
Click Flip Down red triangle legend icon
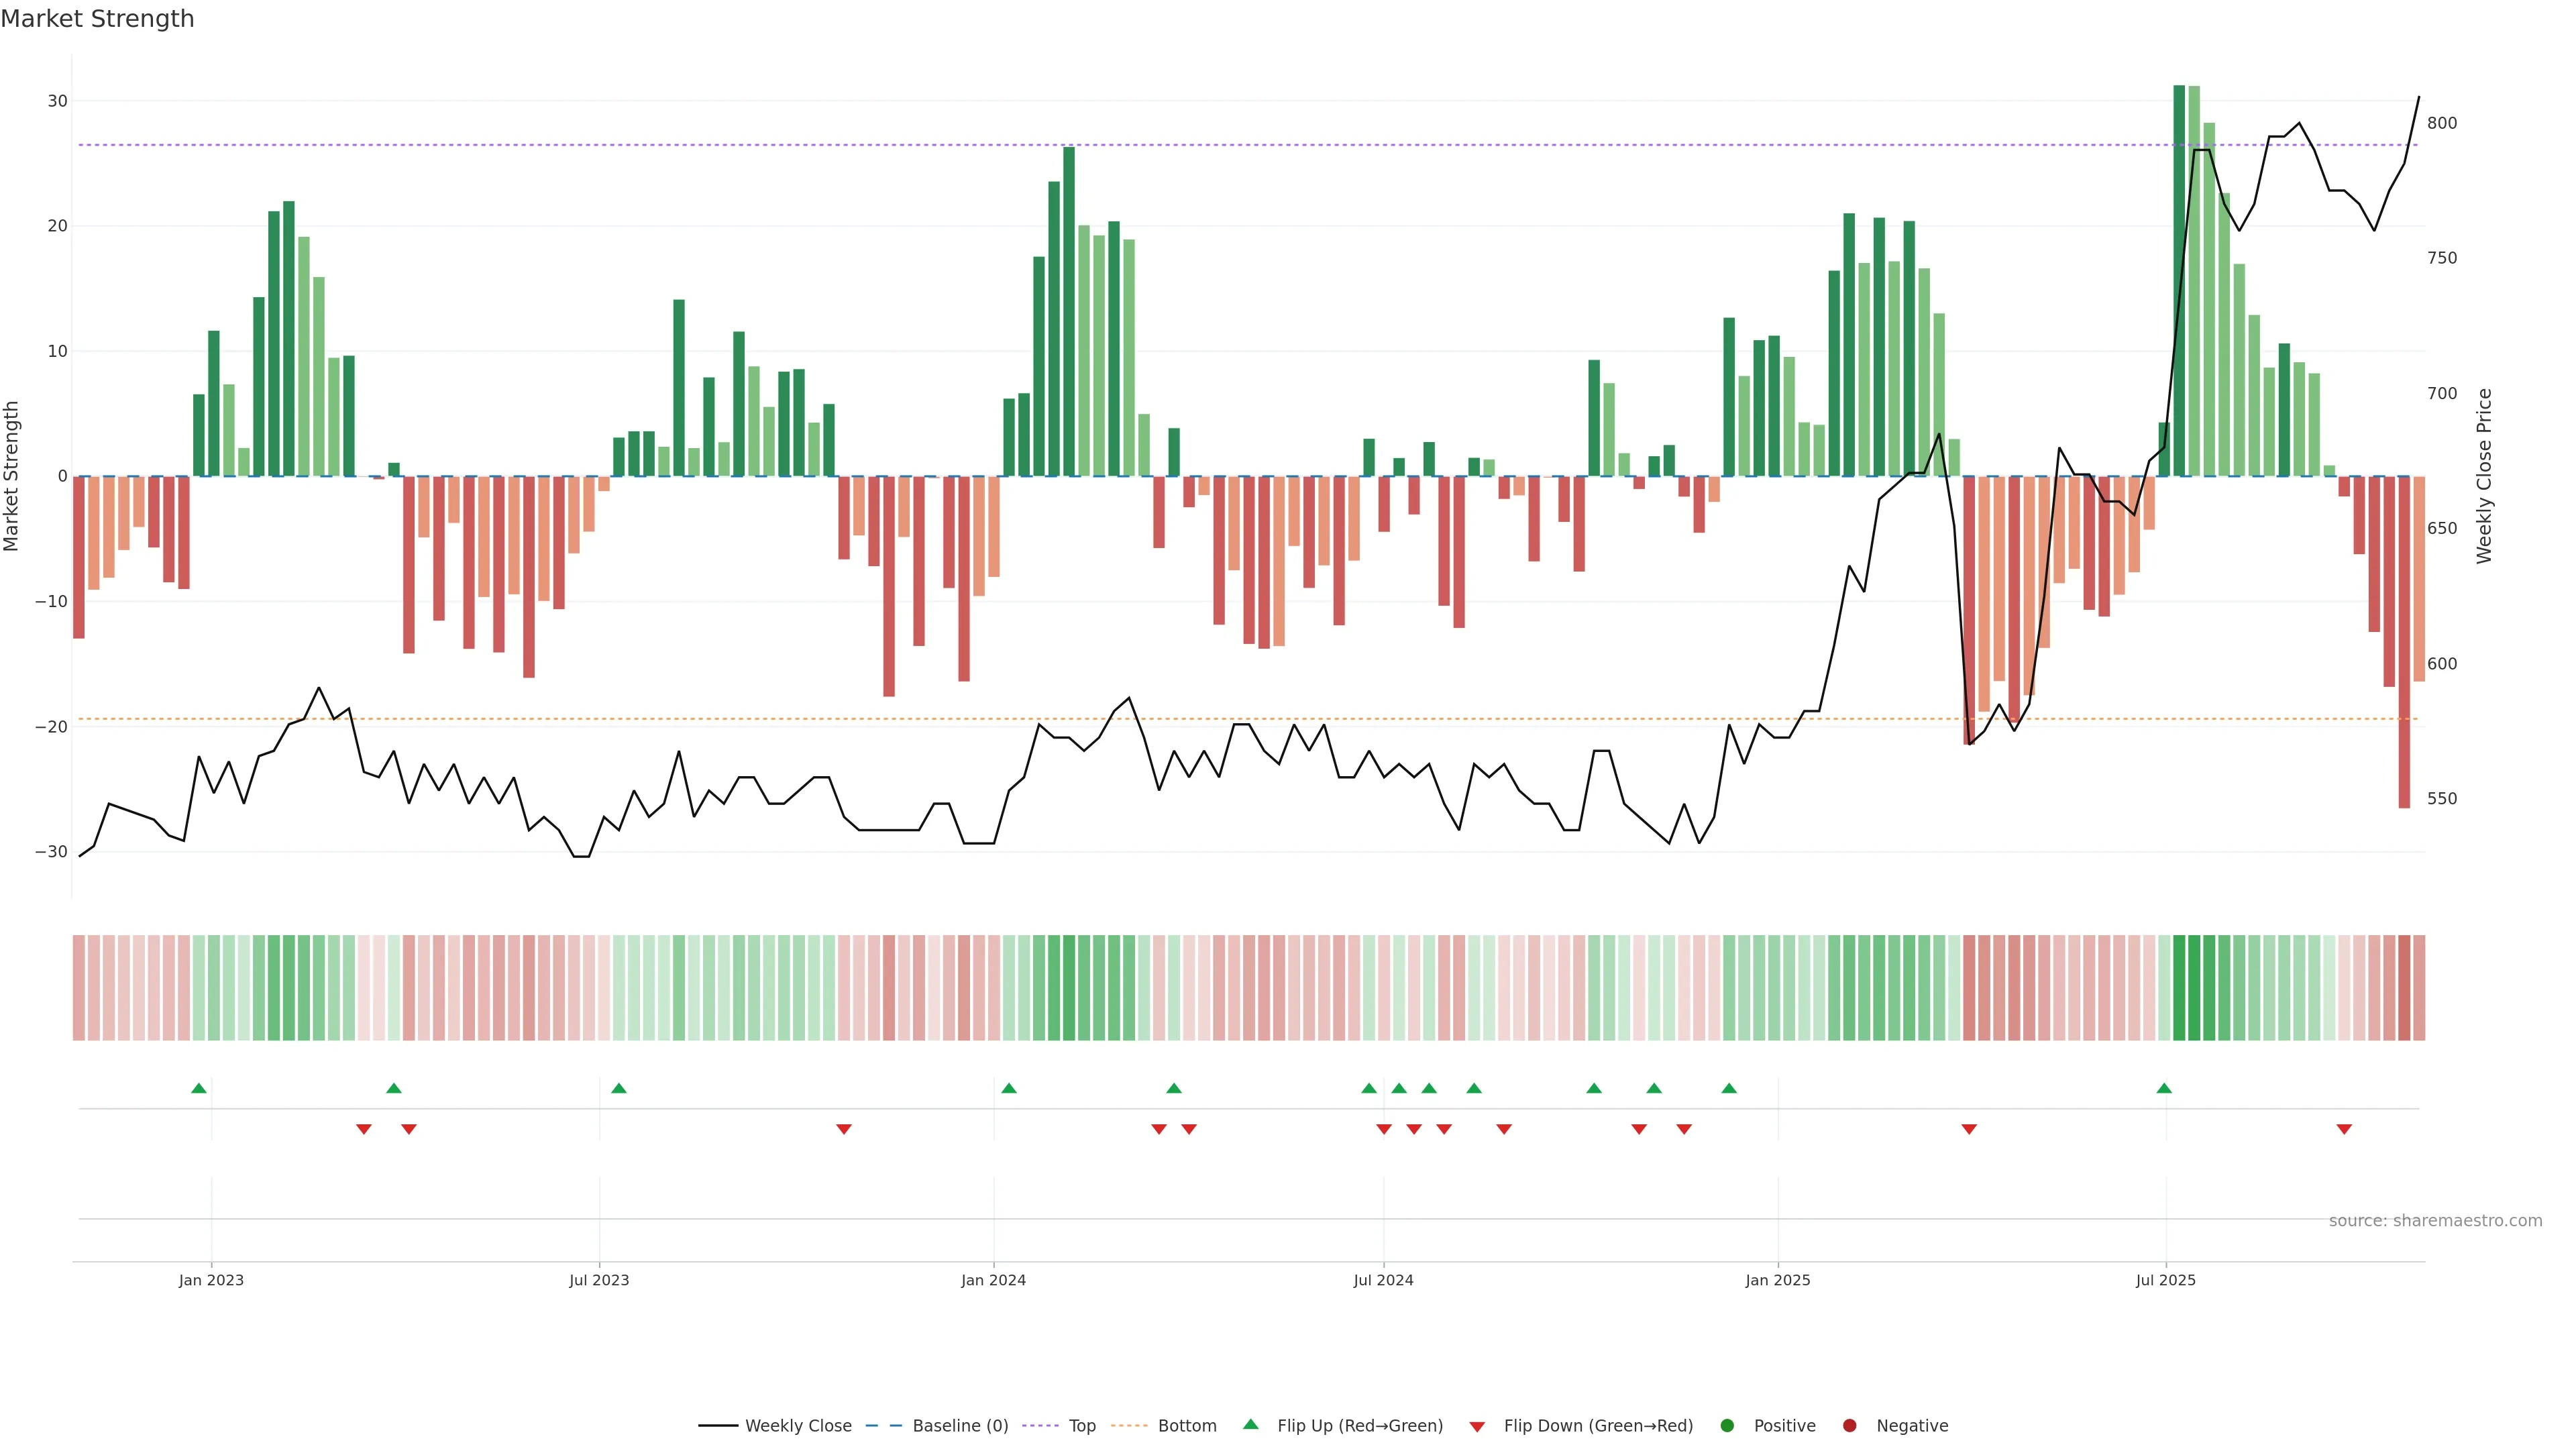pos(1477,1426)
